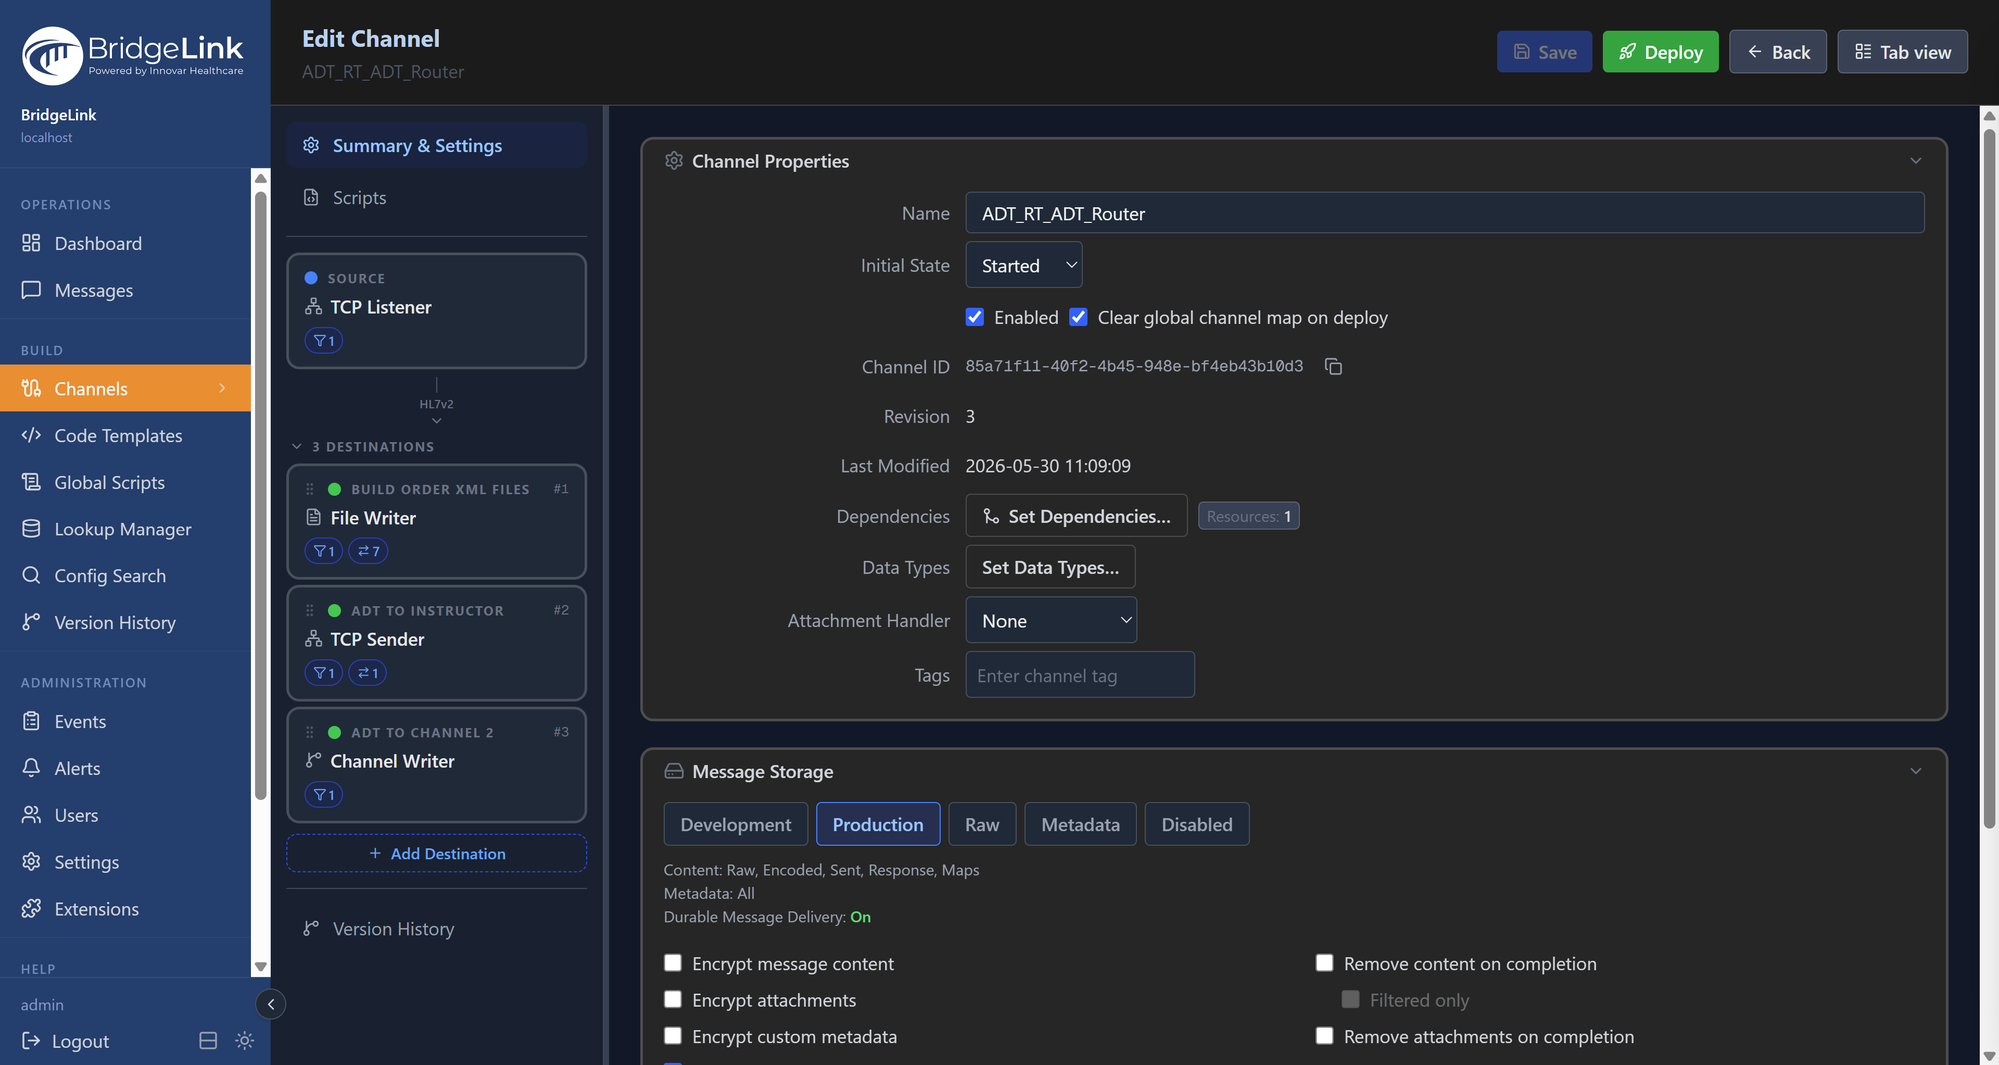Viewport: 1999px width, 1065px height.
Task: Log out of BridgeLink
Action: [x=66, y=1041]
